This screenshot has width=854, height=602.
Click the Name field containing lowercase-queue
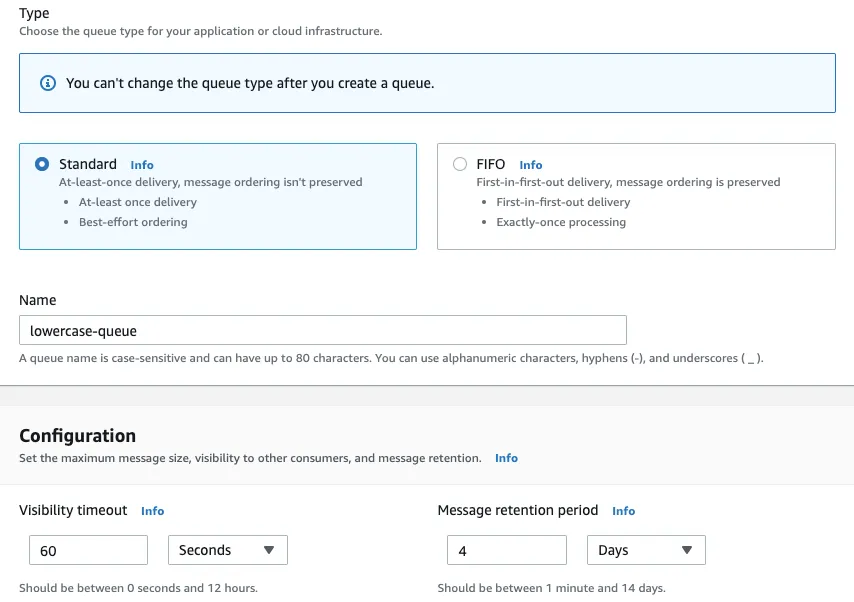(322, 330)
